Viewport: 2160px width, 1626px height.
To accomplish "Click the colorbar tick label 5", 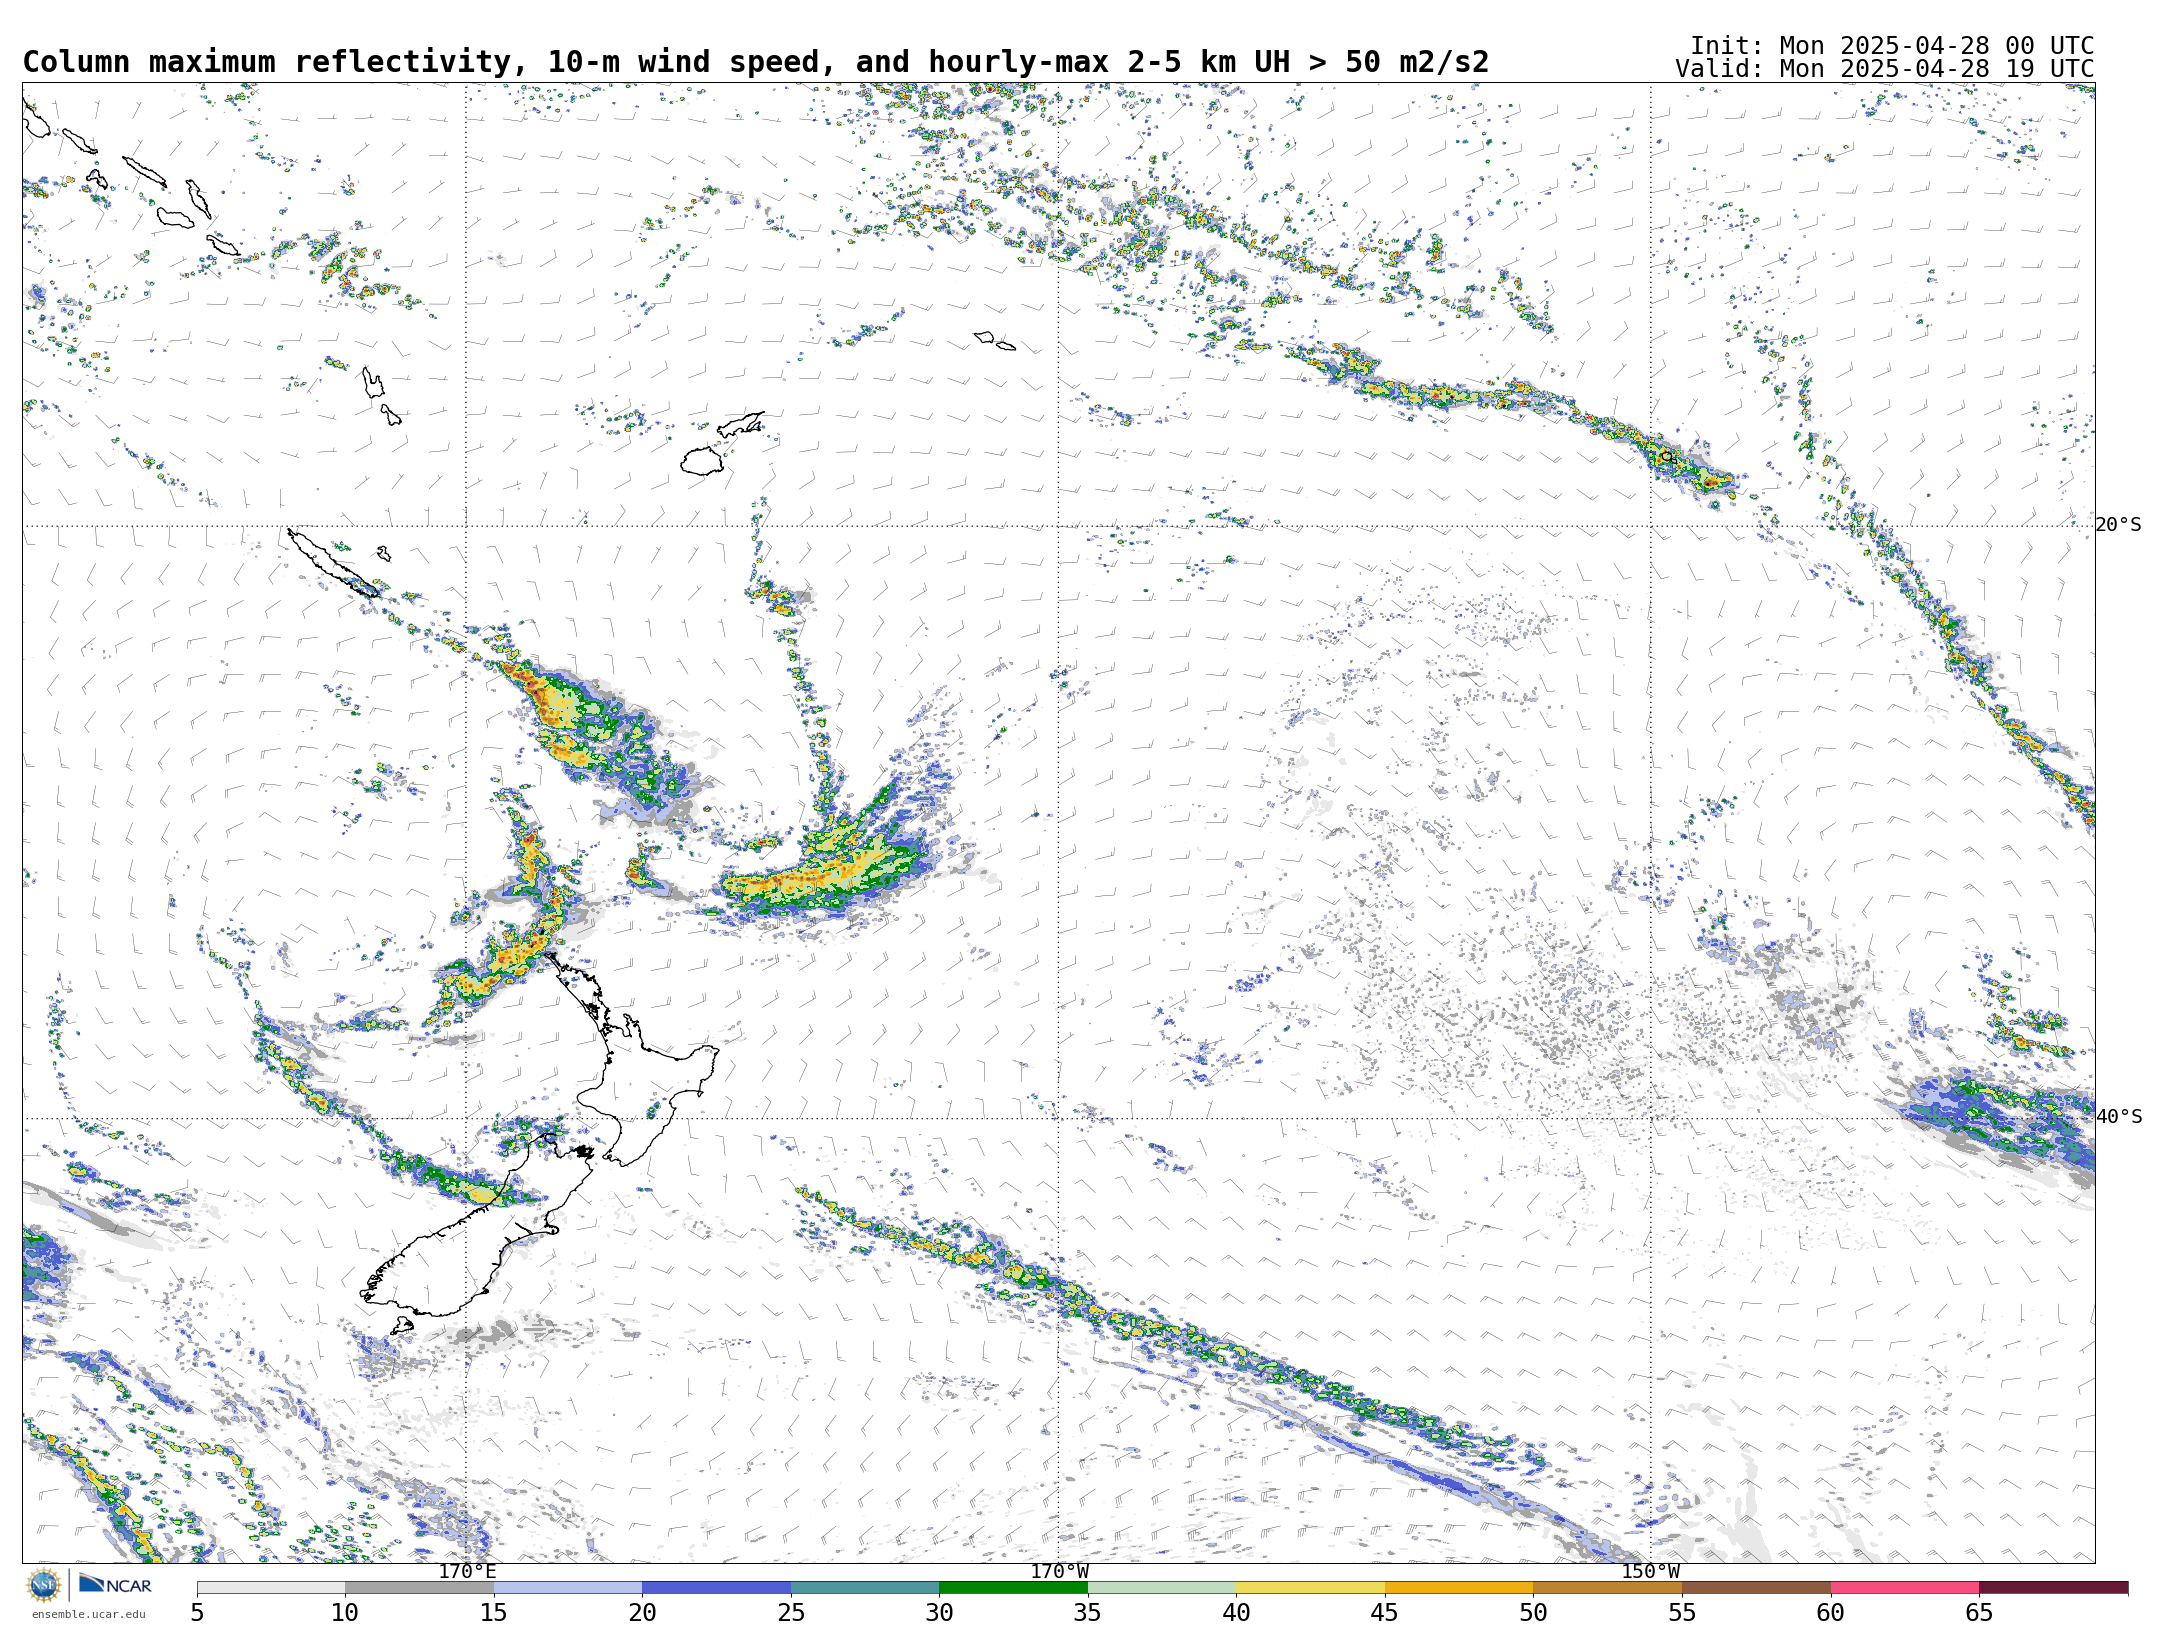I will tap(197, 1612).
